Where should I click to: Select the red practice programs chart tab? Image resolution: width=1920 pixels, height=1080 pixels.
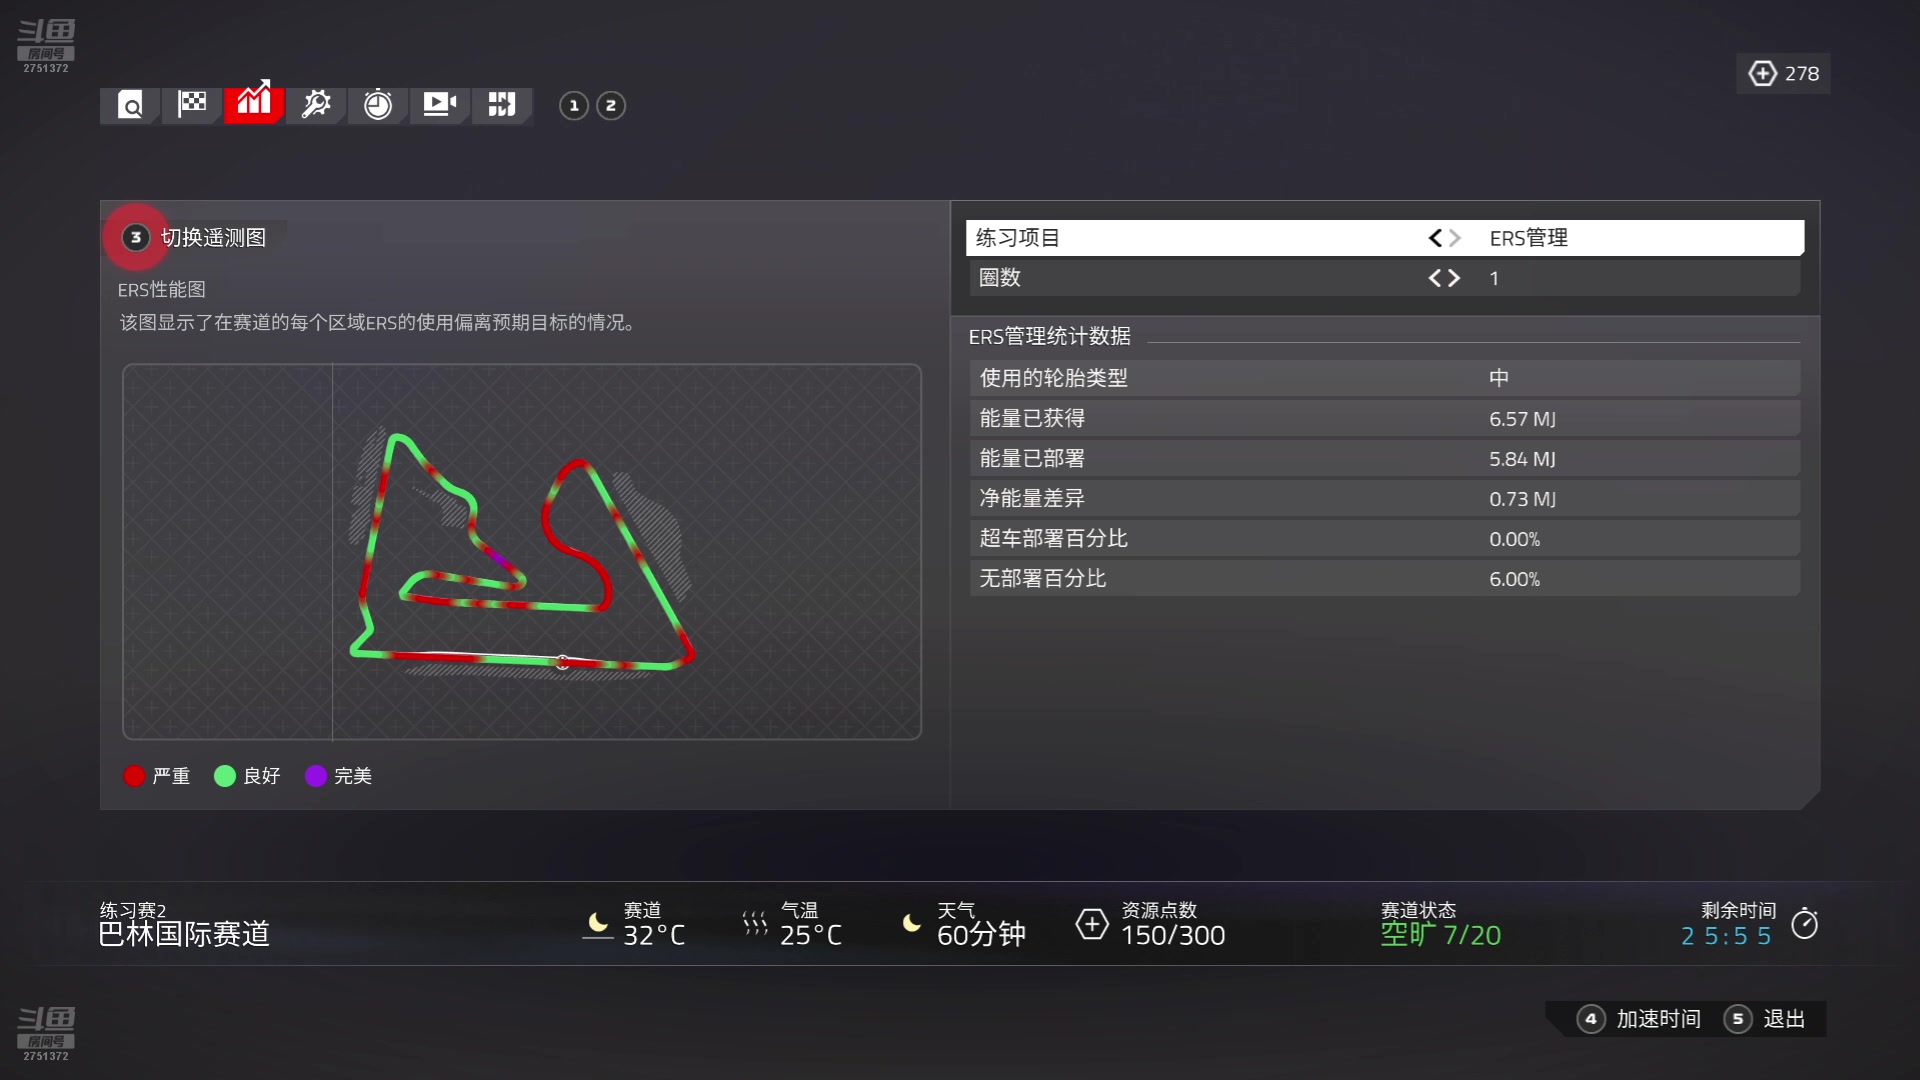(x=254, y=103)
